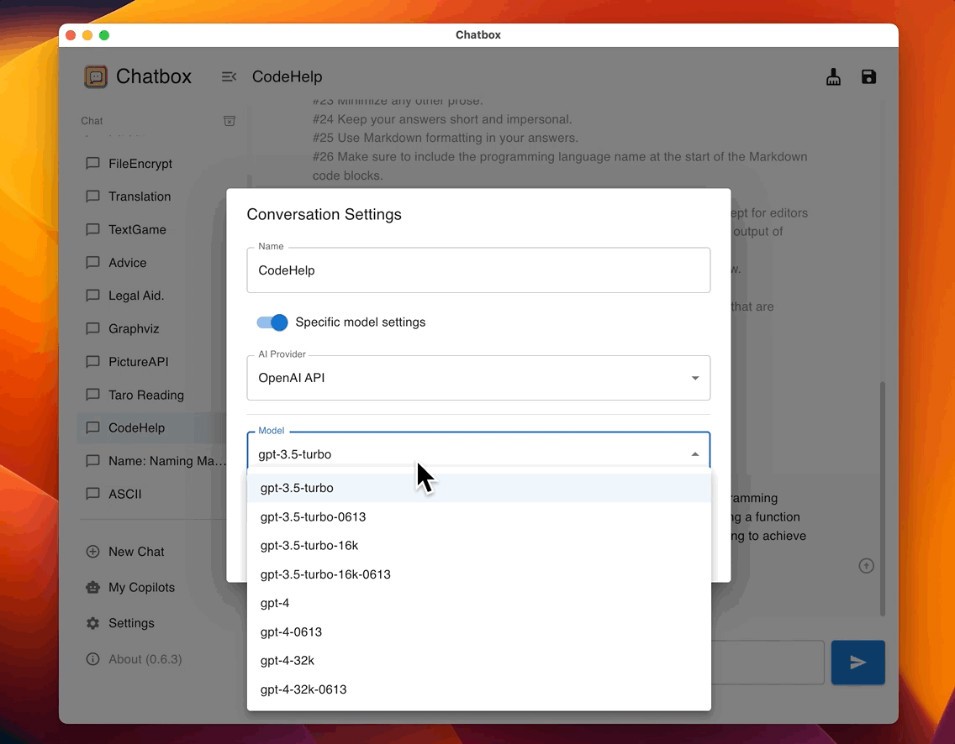Close the Chatbox window
955x744 pixels.
(x=71, y=35)
